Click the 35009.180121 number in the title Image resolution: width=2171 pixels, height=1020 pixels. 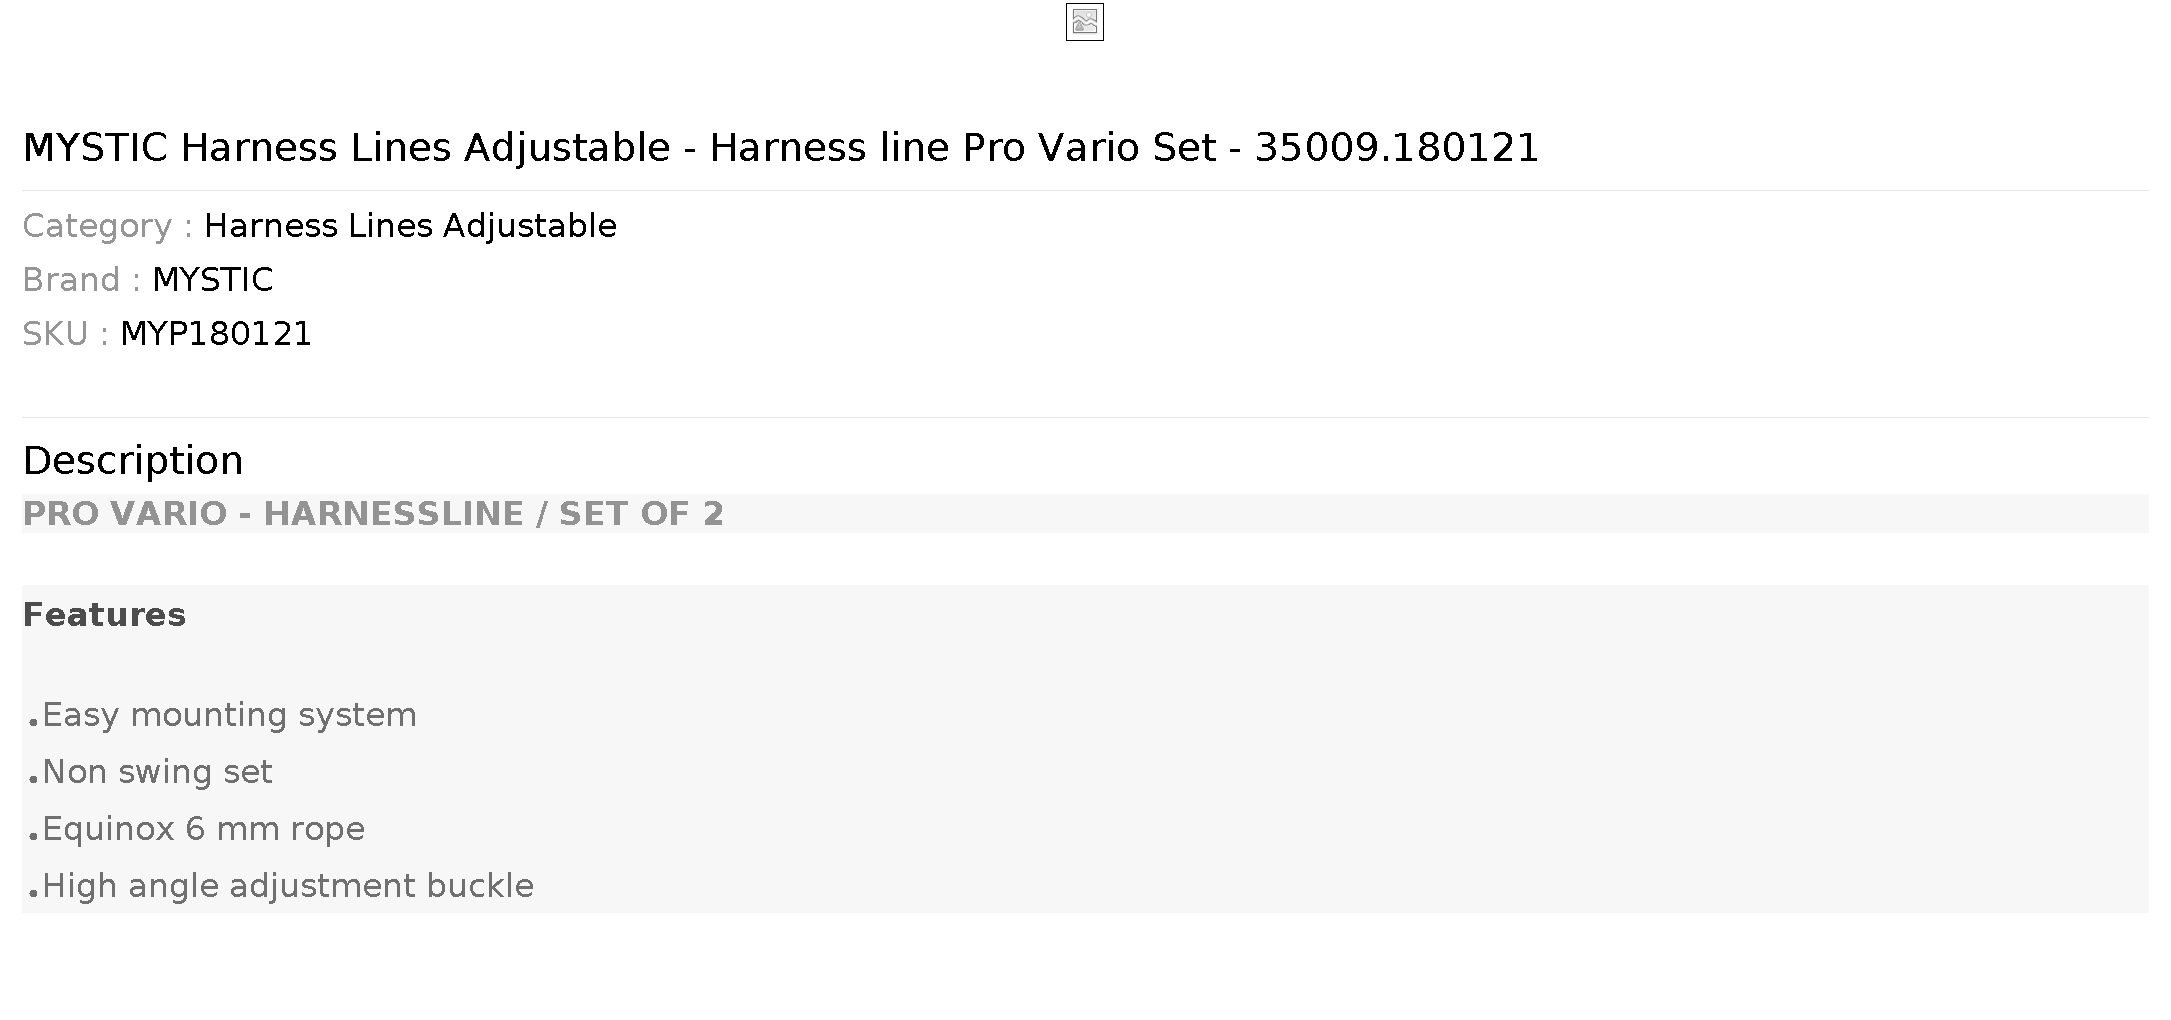point(1397,148)
